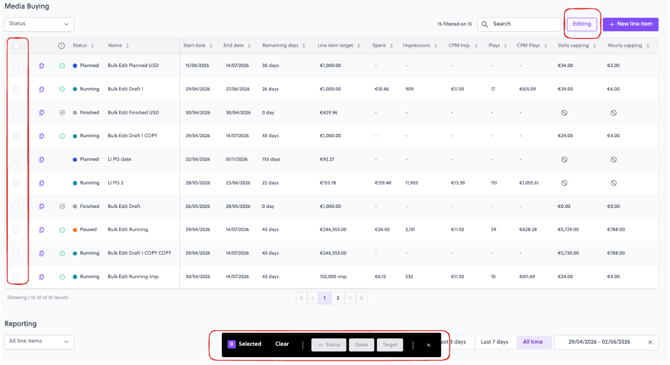The width and height of the screenshot is (670, 365).
Task: Go to the last page of results
Action: (x=361, y=298)
